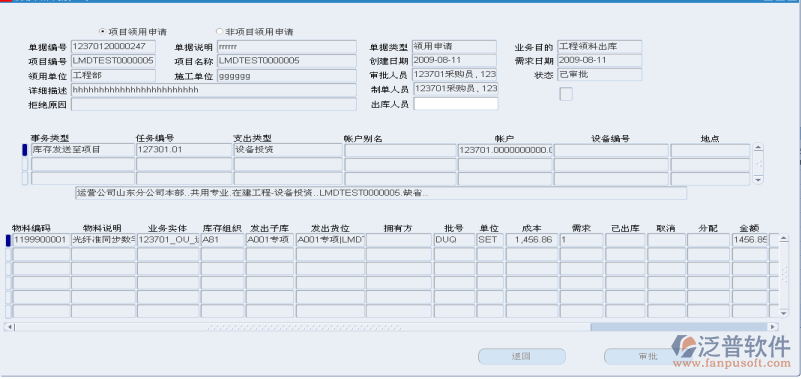Click the 单据编号 field showing 12370120000247
The height and width of the screenshot is (379, 801).
coord(113,46)
